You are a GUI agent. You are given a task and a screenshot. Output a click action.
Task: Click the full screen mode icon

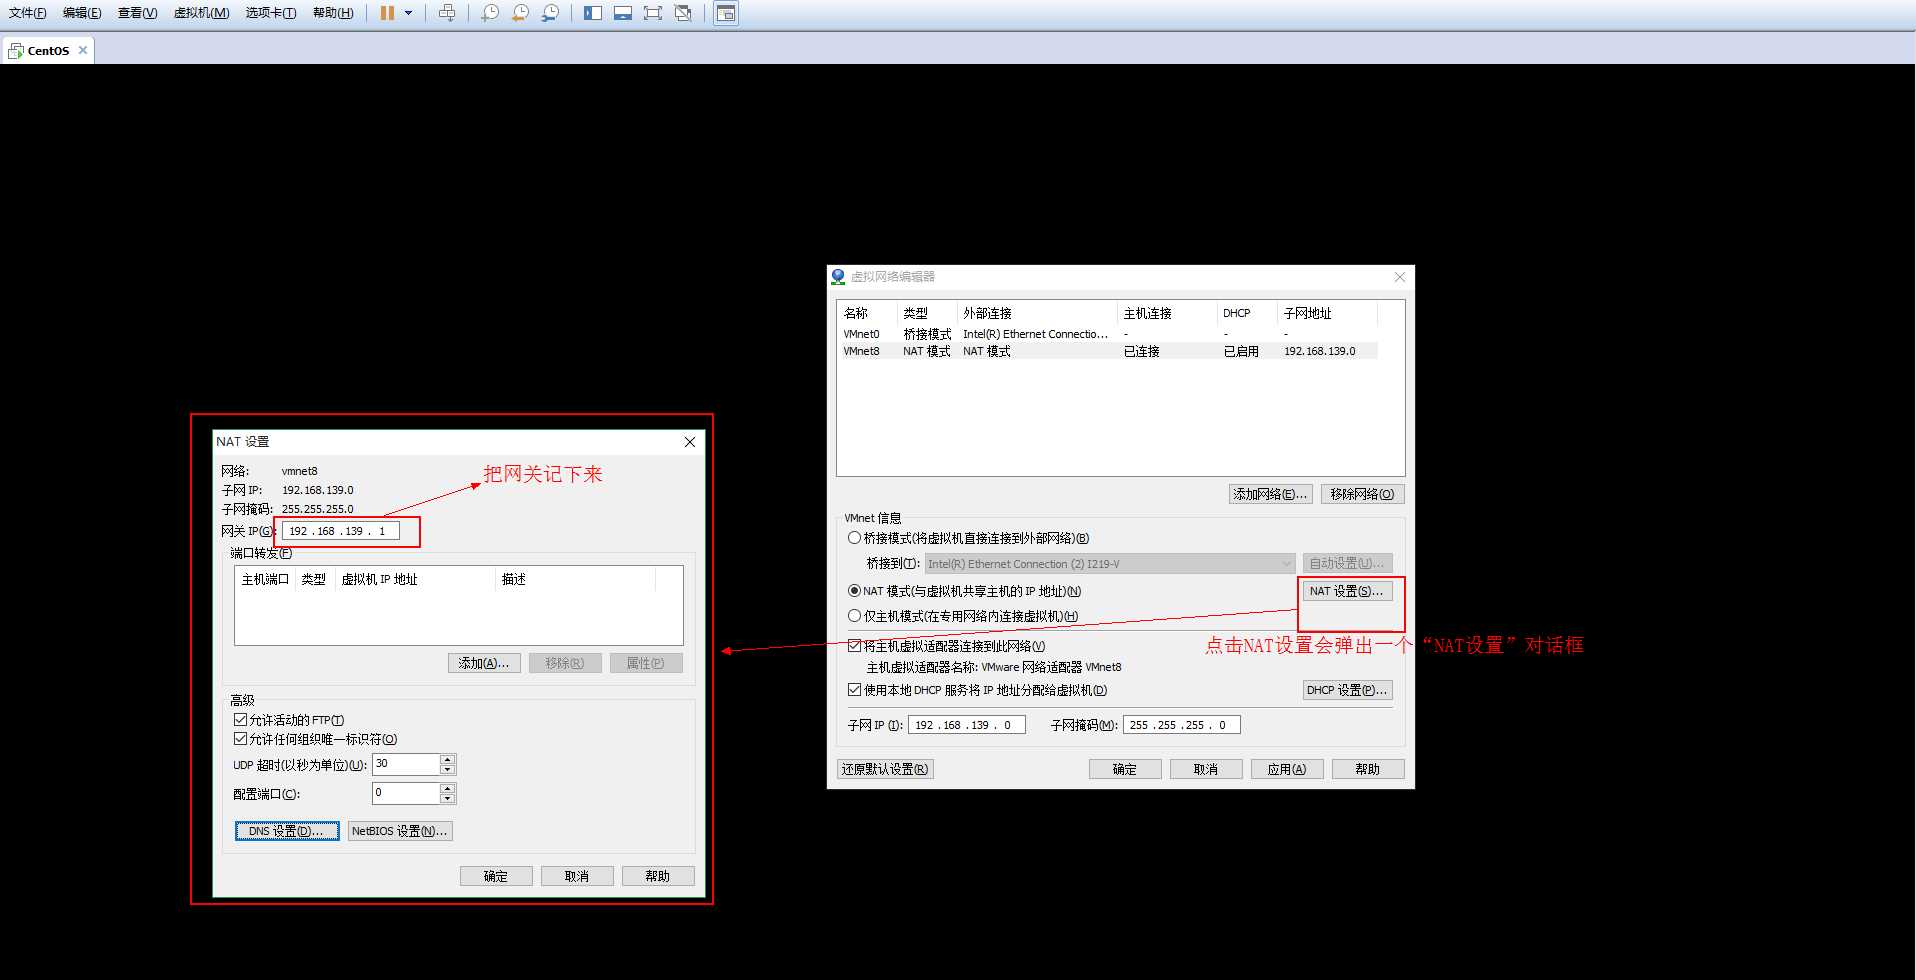[x=653, y=13]
